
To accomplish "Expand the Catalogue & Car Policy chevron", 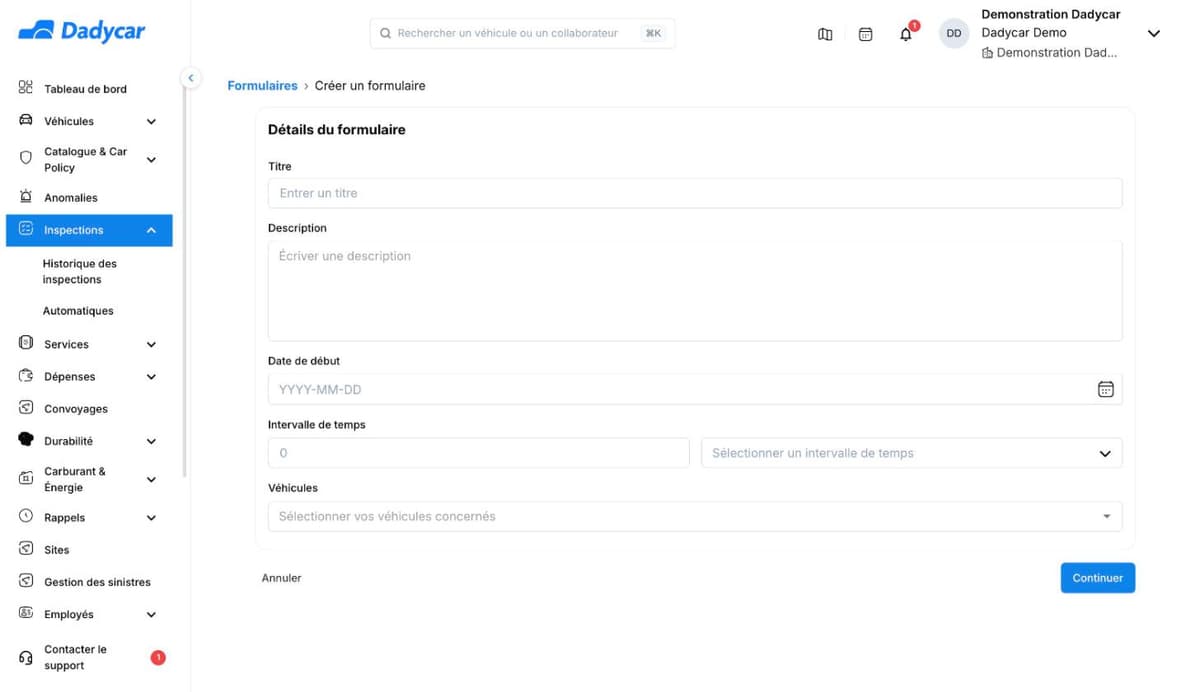I will (x=151, y=159).
